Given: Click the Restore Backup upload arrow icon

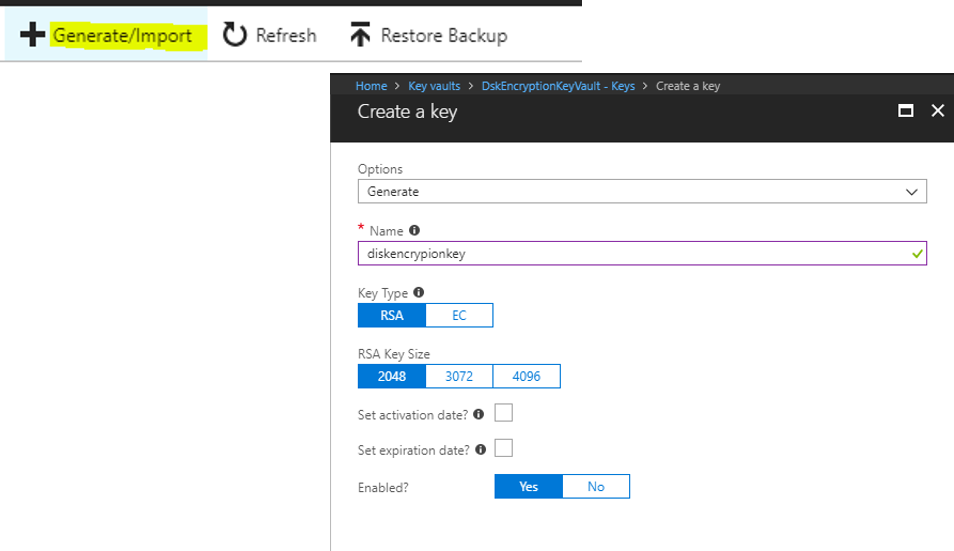Looking at the screenshot, I should tap(360, 35).
